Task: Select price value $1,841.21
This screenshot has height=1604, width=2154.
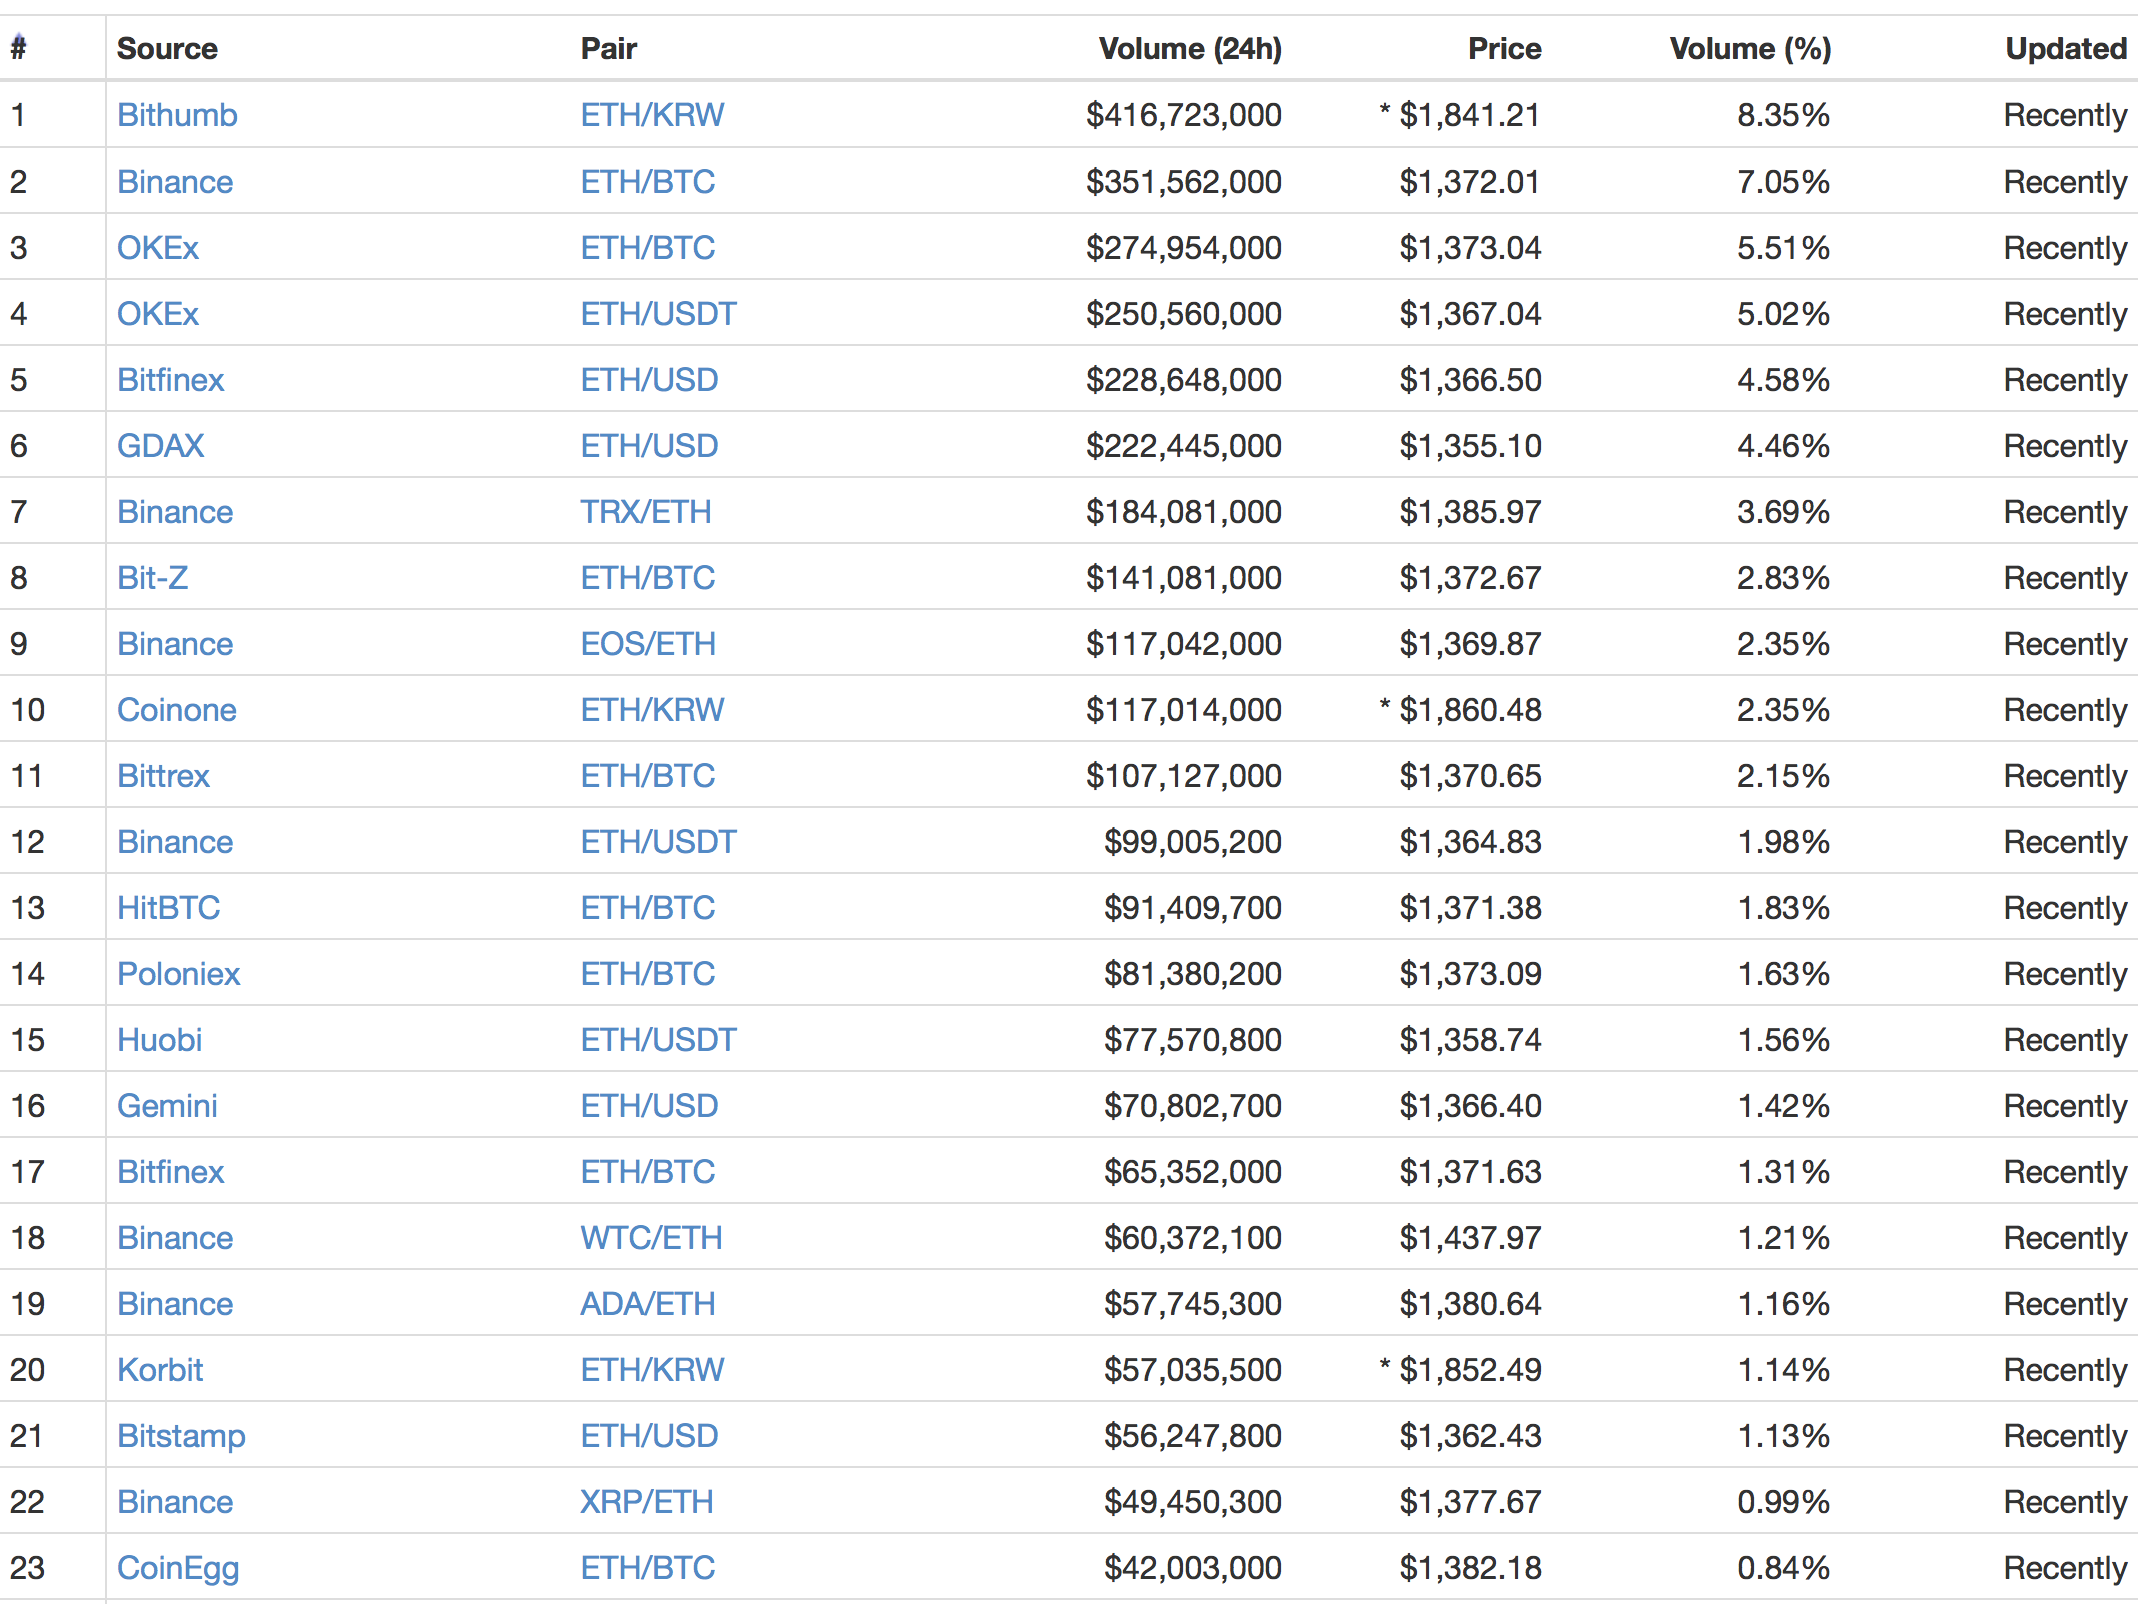Action: coord(1470,115)
